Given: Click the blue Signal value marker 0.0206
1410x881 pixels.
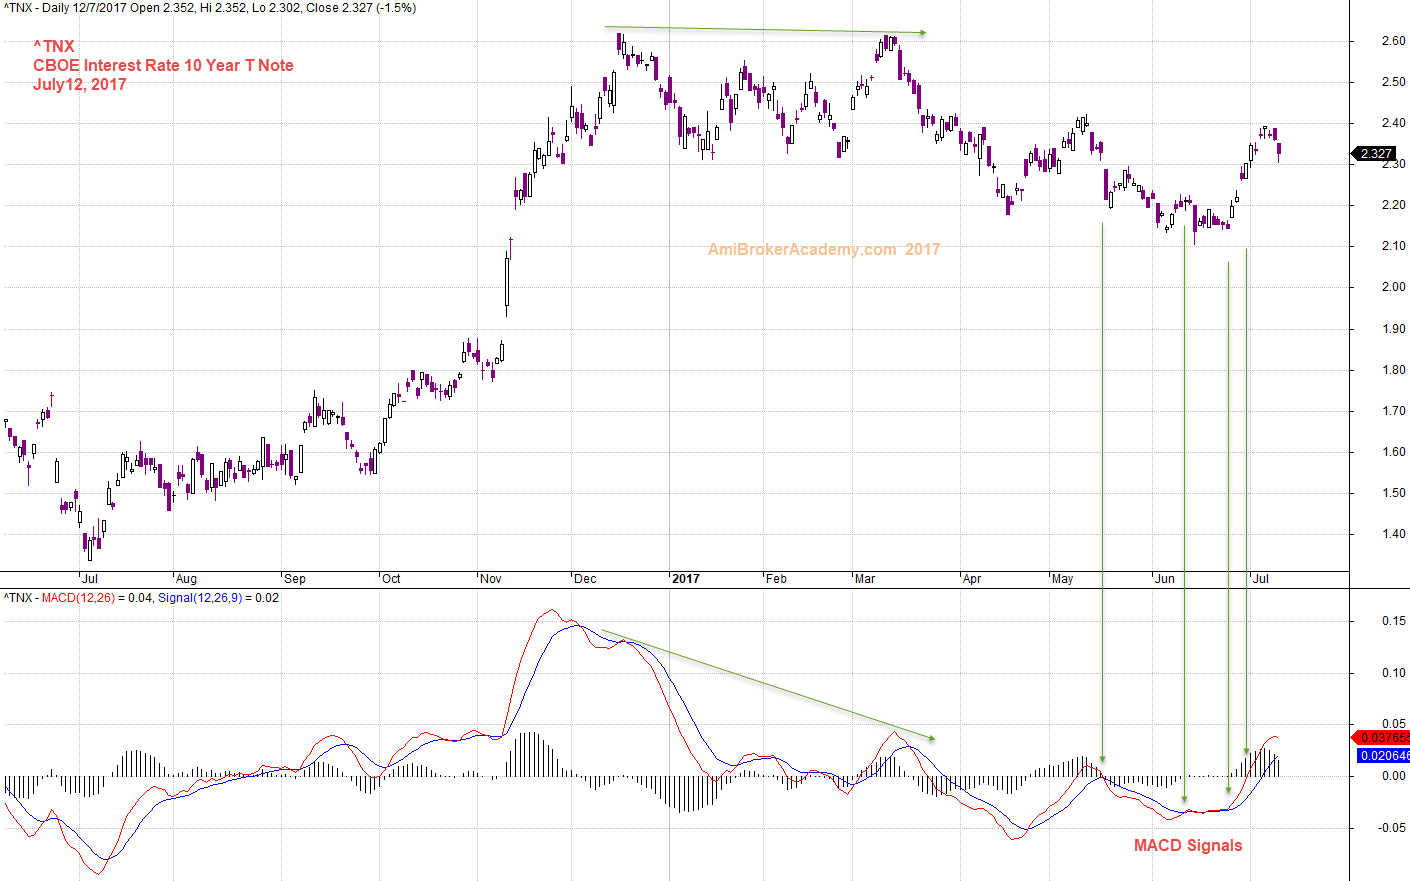Looking at the screenshot, I should tap(1383, 756).
